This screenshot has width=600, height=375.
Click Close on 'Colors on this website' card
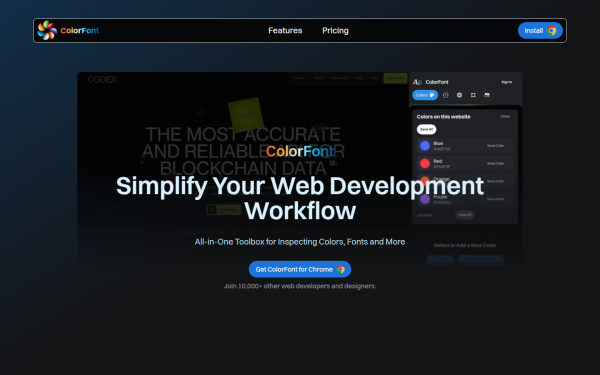click(x=505, y=116)
